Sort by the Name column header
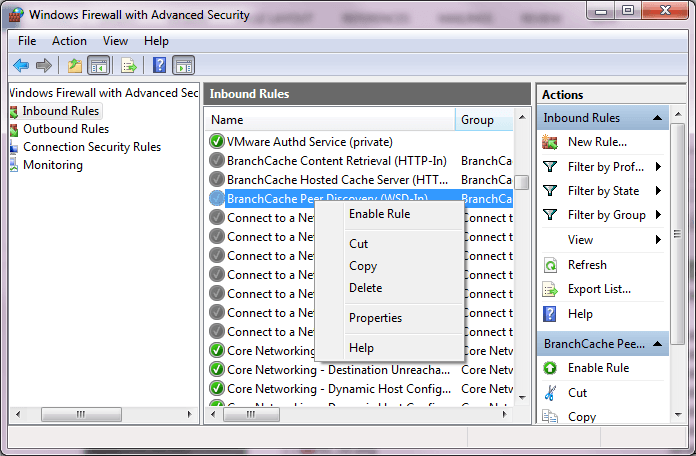 point(329,120)
